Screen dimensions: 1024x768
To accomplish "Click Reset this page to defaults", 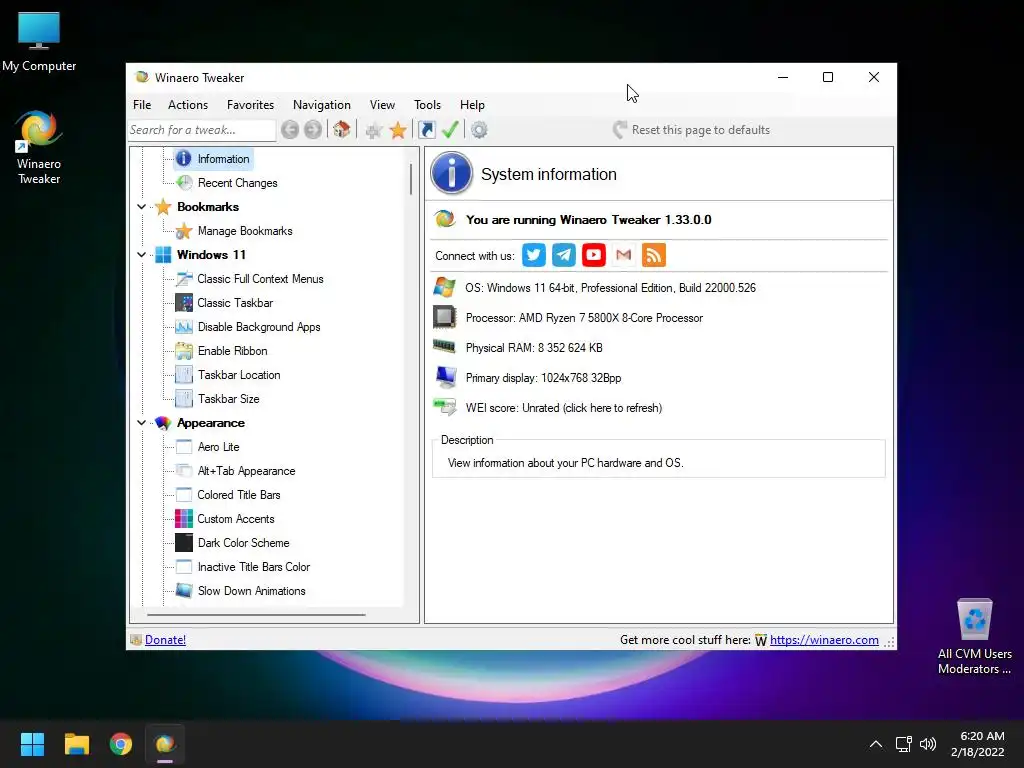I will point(692,130).
